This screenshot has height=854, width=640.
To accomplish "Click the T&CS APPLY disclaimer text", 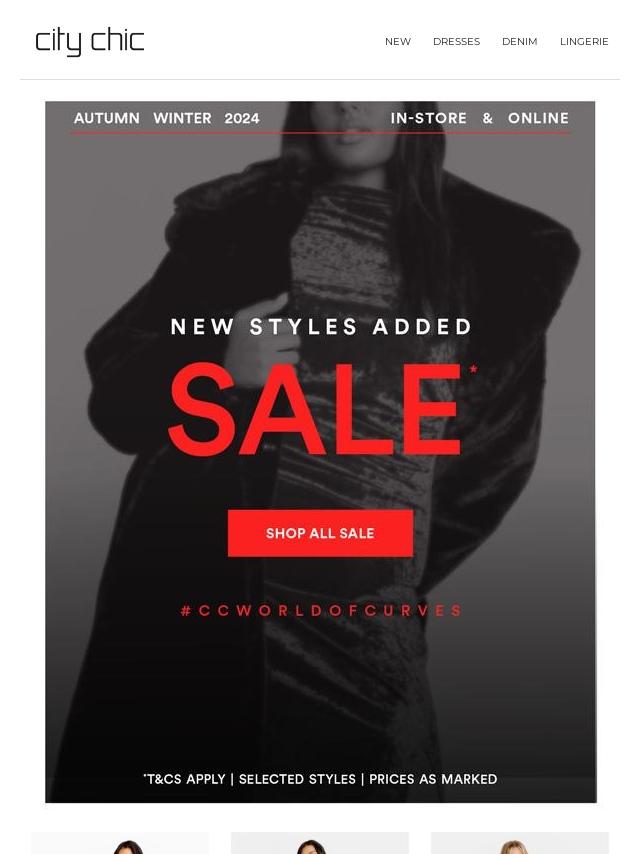I will (184, 779).
